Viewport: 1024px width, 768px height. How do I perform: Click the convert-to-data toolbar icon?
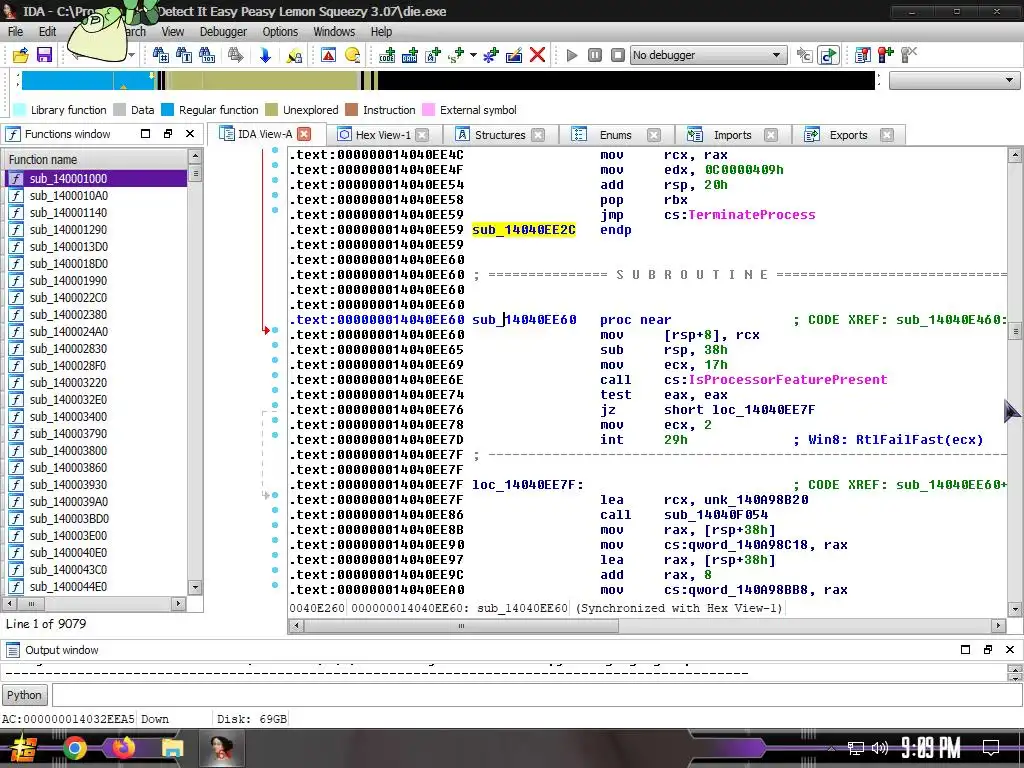(x=410, y=56)
